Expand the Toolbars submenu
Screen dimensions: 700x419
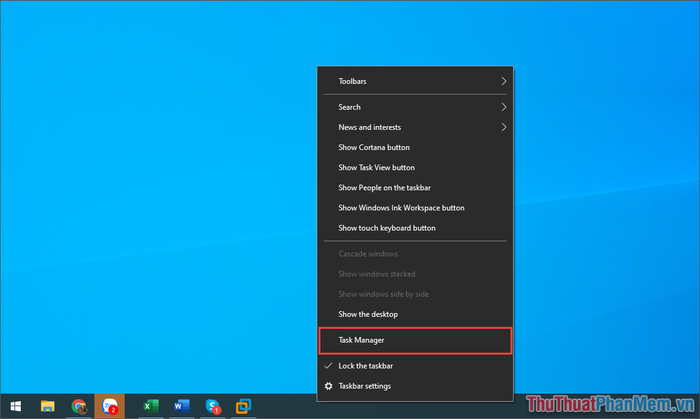pyautogui.click(x=415, y=81)
